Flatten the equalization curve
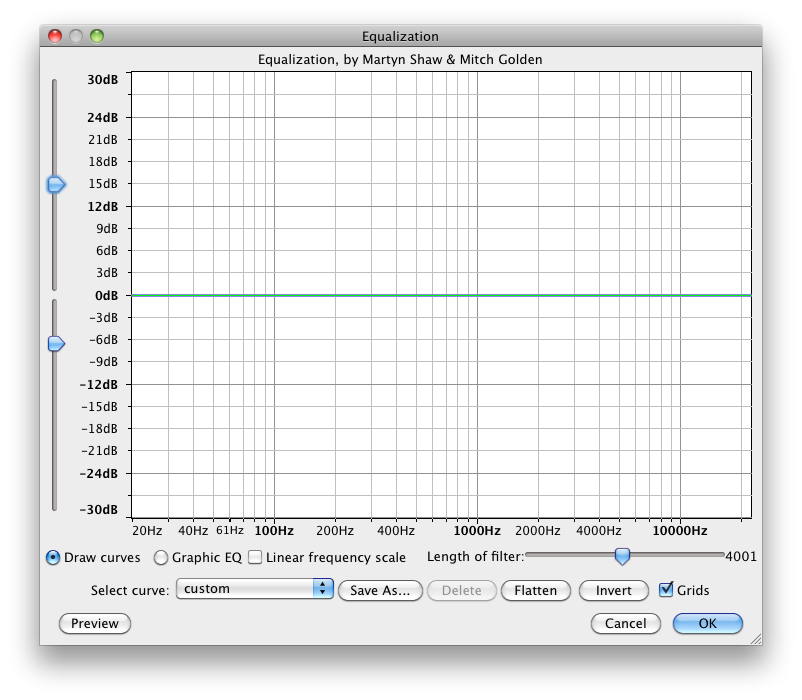Screen dimensions: 802x700 point(535,590)
